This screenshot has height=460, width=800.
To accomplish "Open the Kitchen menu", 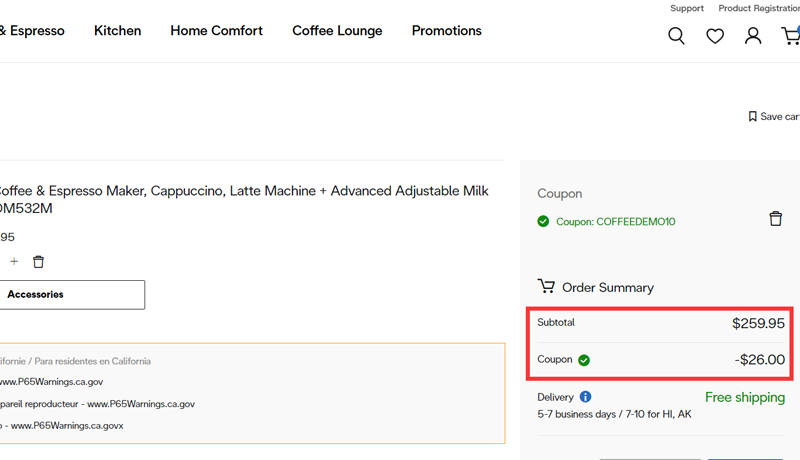I will pyautogui.click(x=117, y=31).
